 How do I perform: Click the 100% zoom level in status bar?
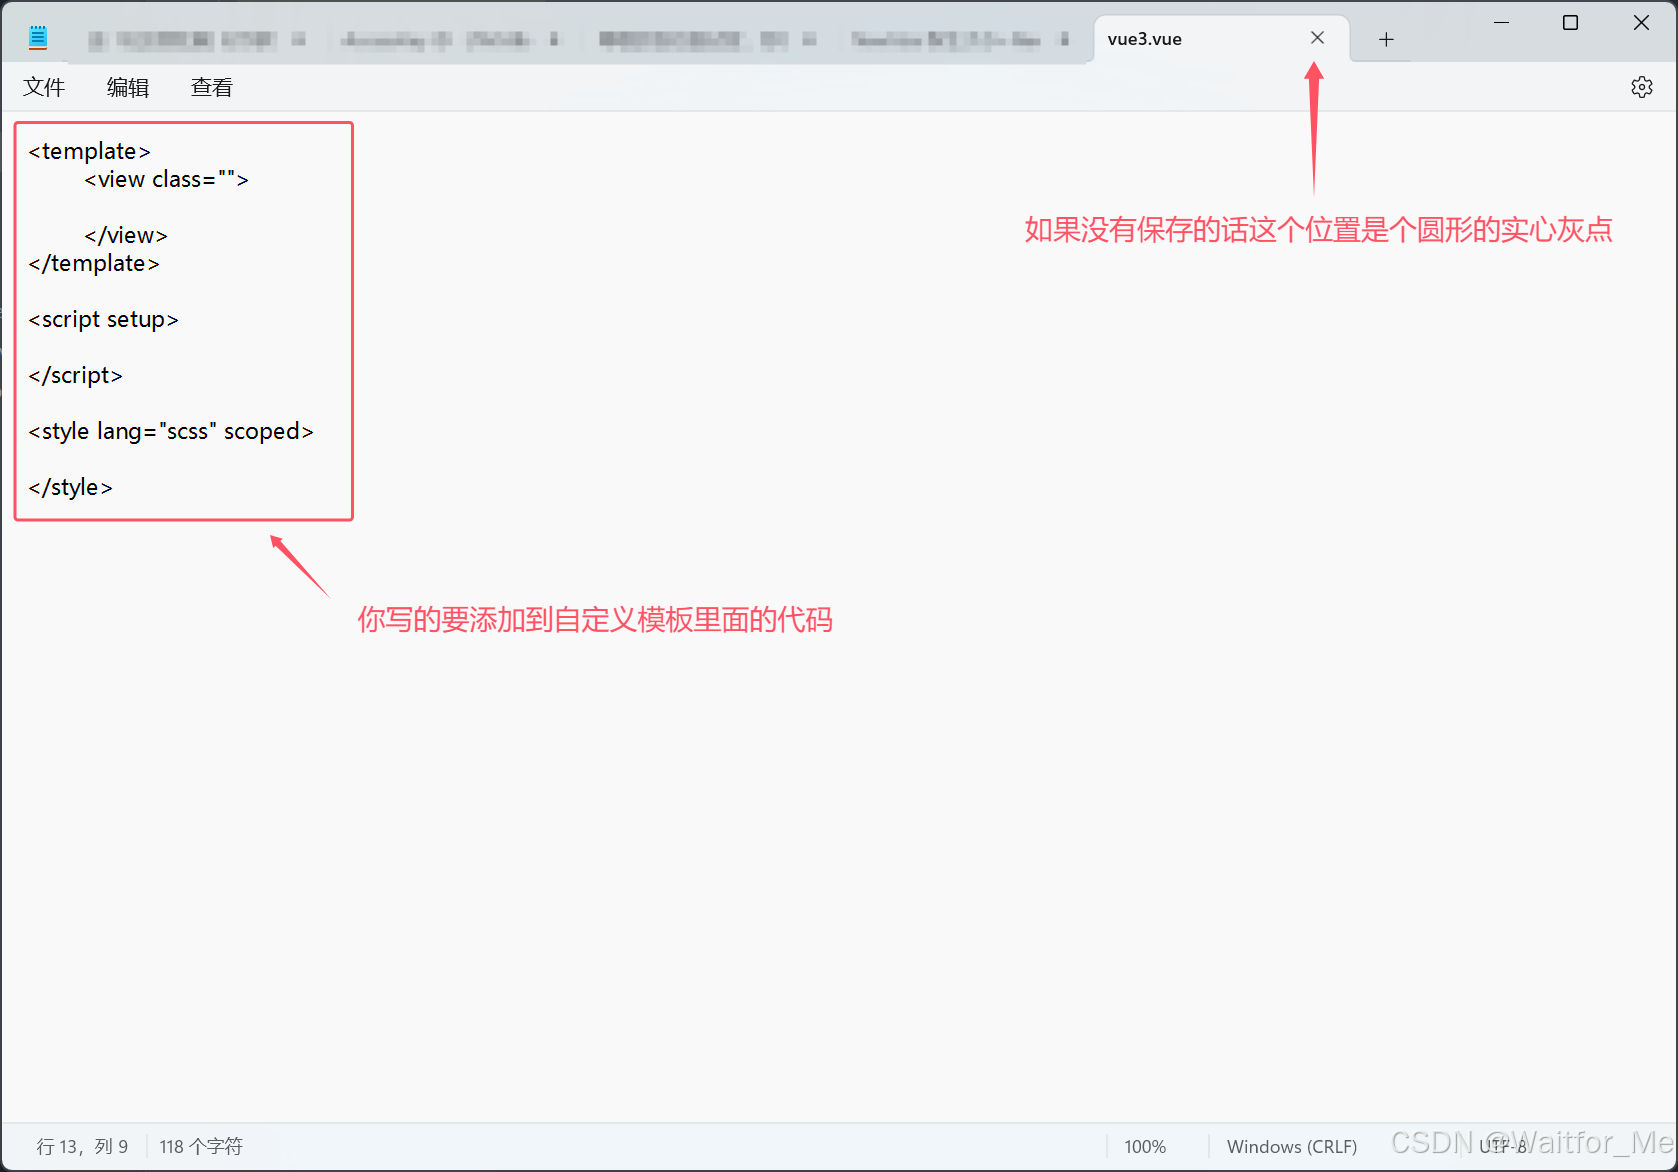pos(1145,1146)
